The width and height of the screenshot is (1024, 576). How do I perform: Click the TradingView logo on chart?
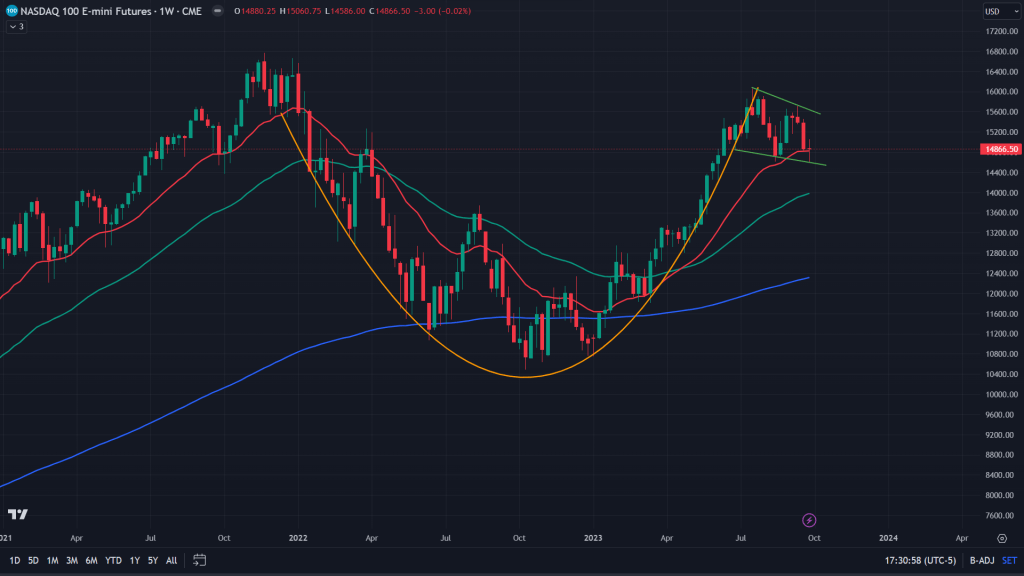pos(17,514)
